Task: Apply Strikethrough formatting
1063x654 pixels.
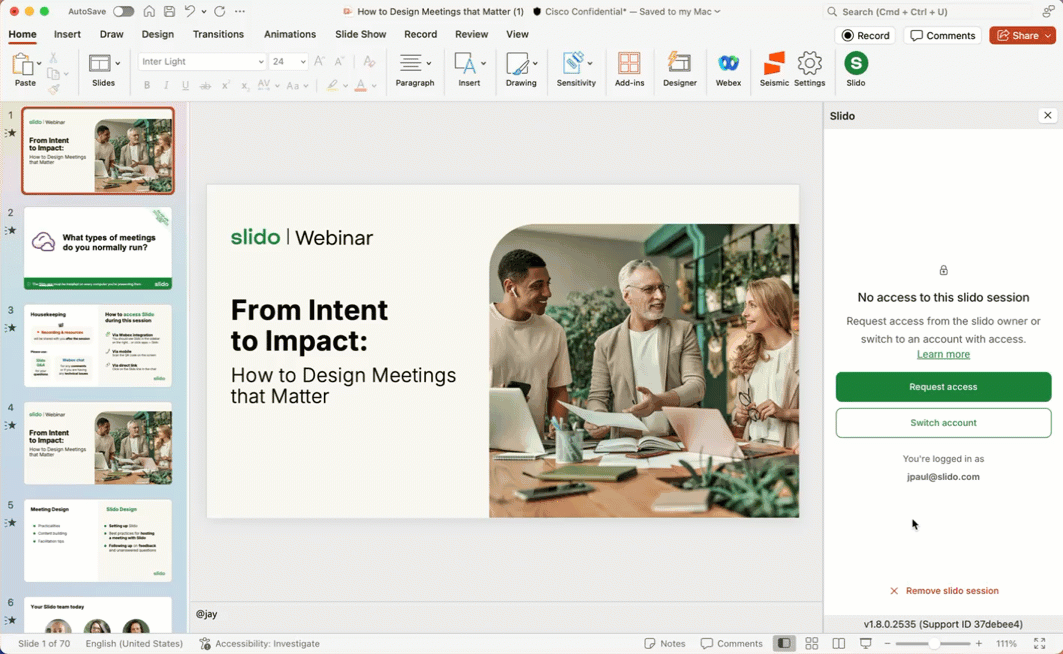Action: pyautogui.click(x=205, y=85)
